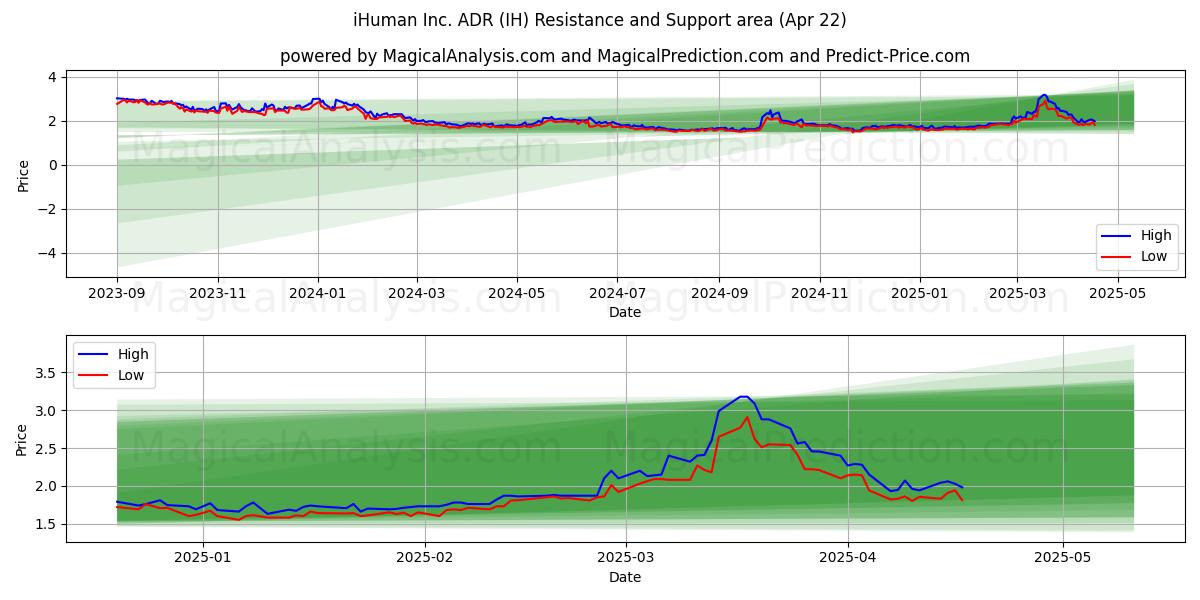Click the 2024-05 tick label on top chart
Screen dimensions: 1200x600
click(x=517, y=294)
